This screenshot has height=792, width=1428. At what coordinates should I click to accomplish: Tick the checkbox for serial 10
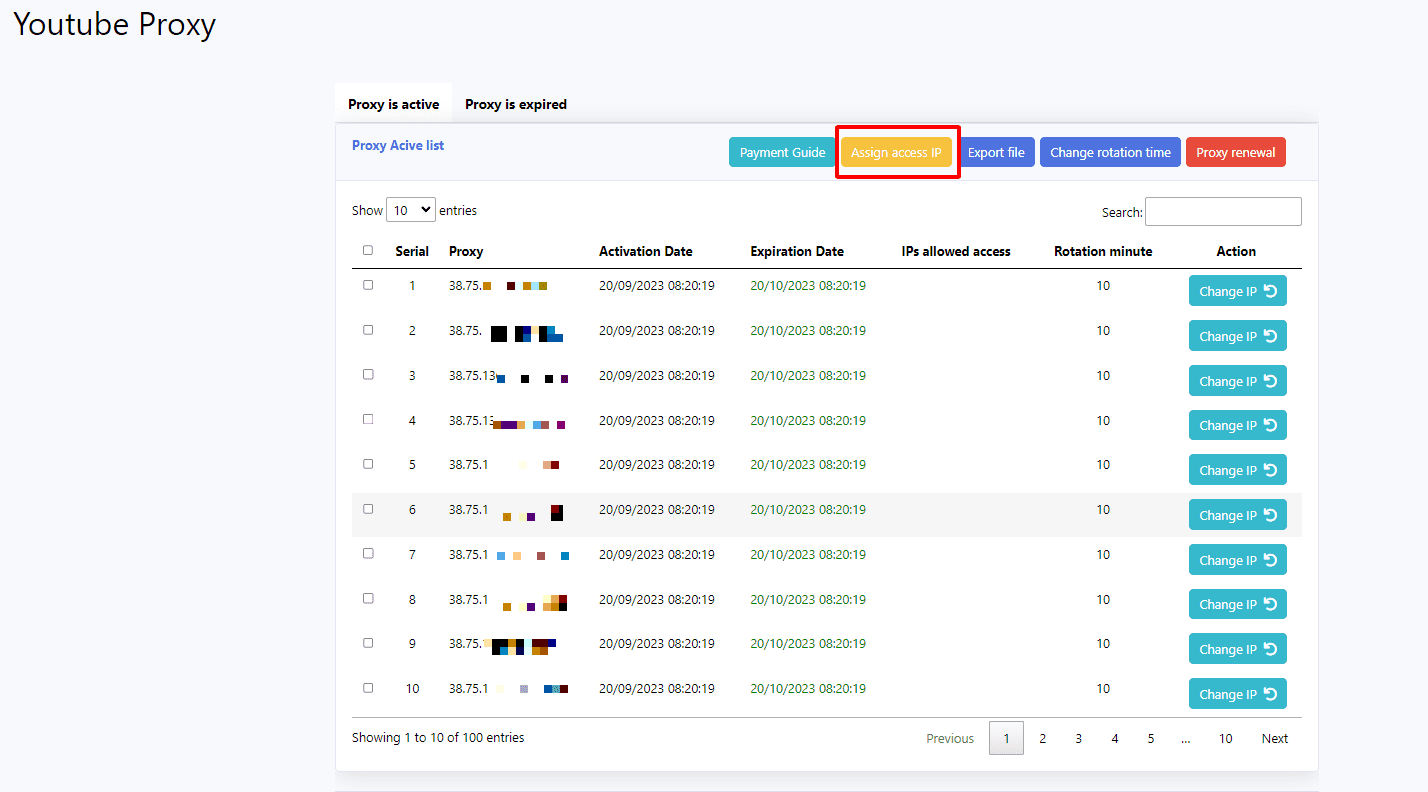coord(368,688)
